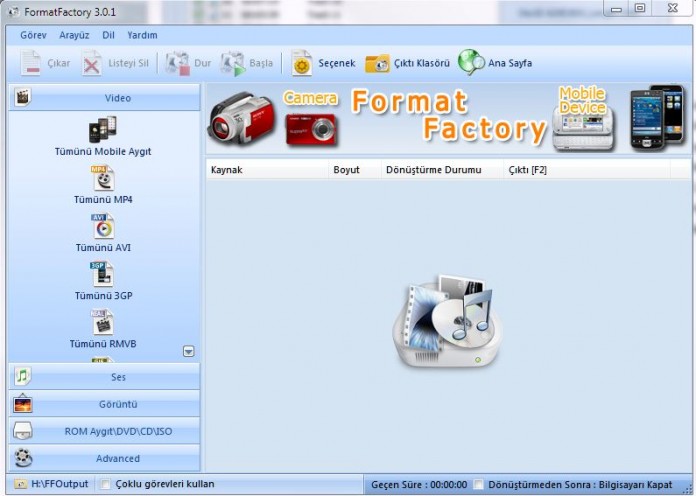Pick the Tümünü 3GP format icon
Image resolution: width=696 pixels, height=496 pixels.
pos(103,275)
